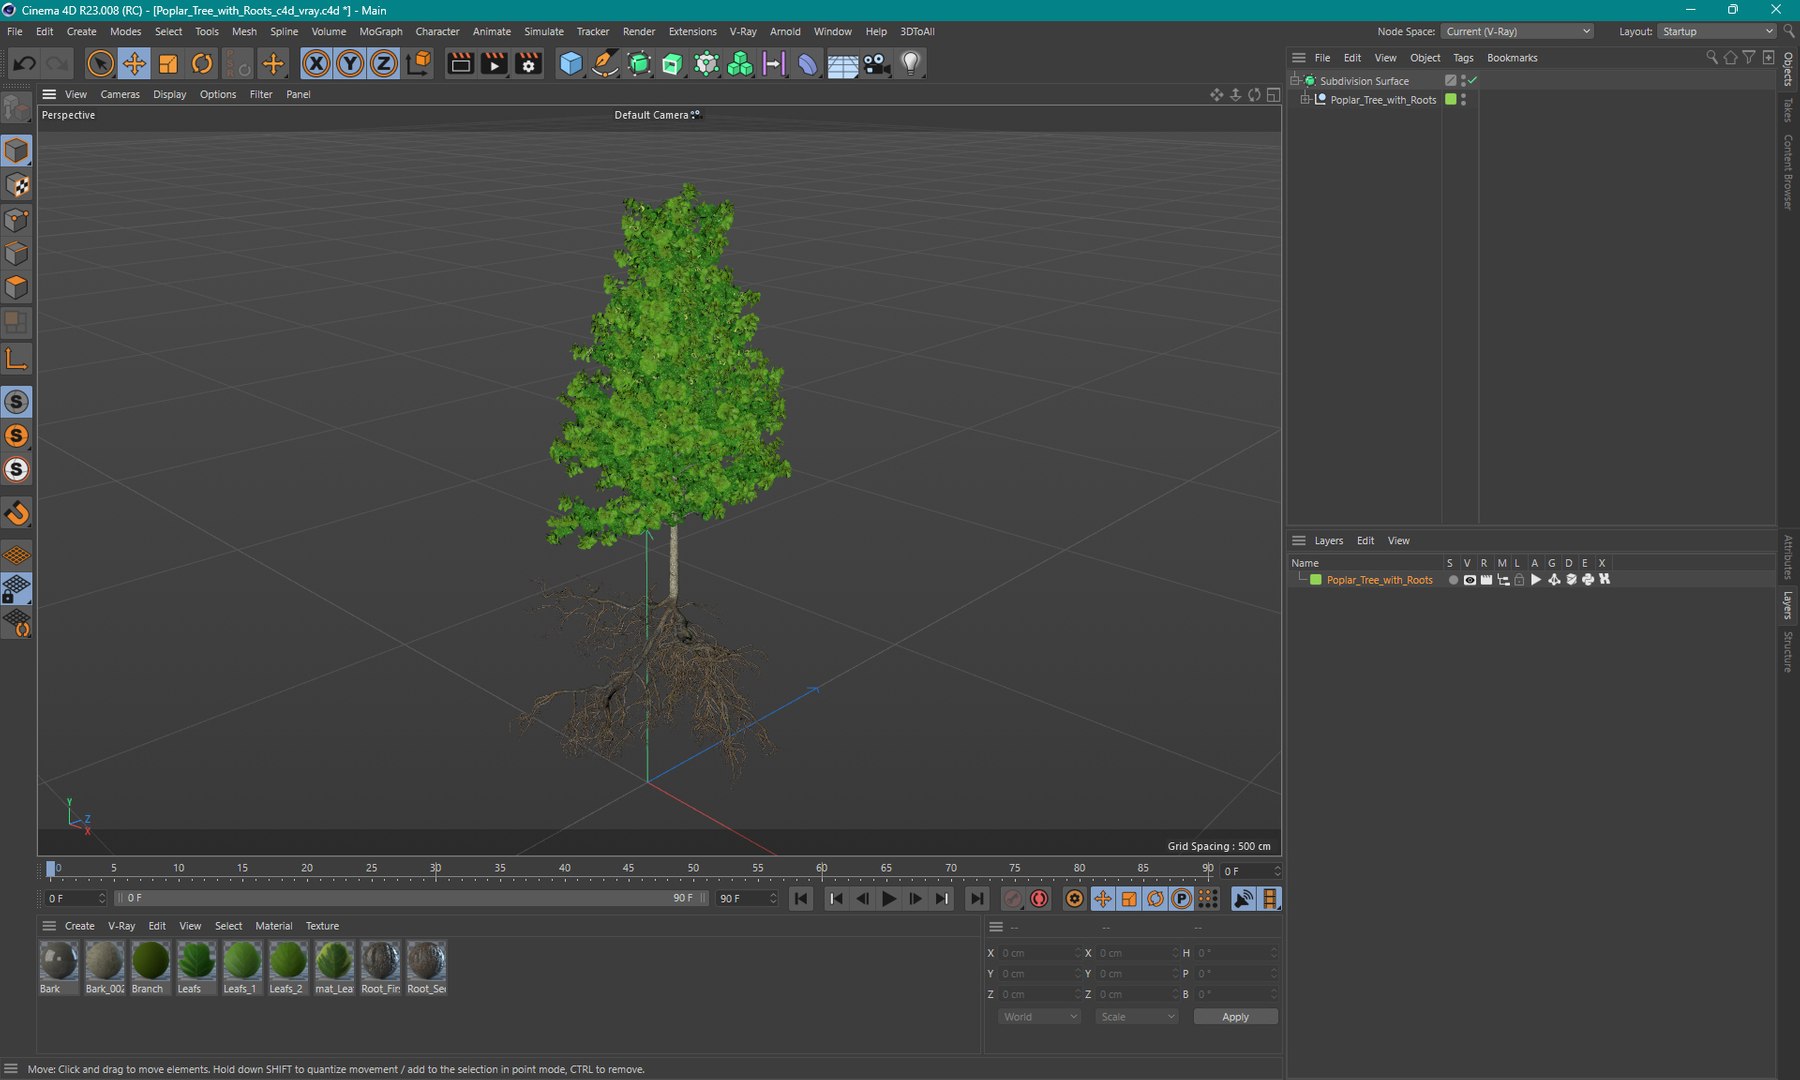Screen dimensions: 1800x1080
Task: Open the V-Ray menu in main menu bar
Action: click(x=743, y=31)
